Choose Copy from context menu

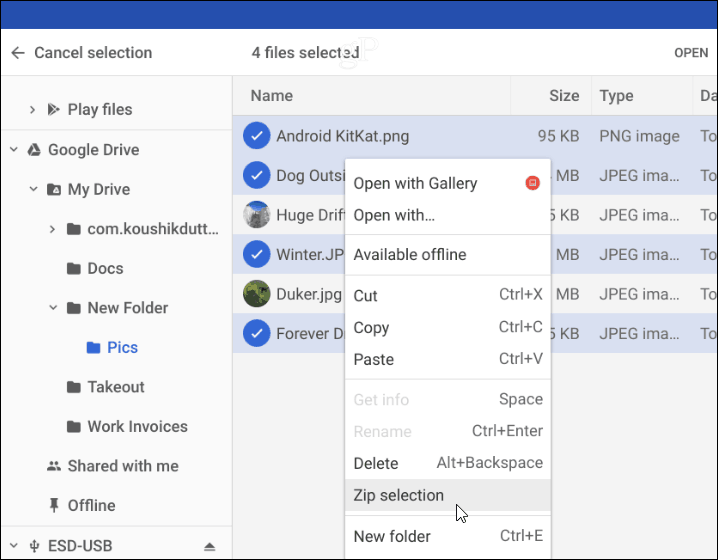coord(447,327)
